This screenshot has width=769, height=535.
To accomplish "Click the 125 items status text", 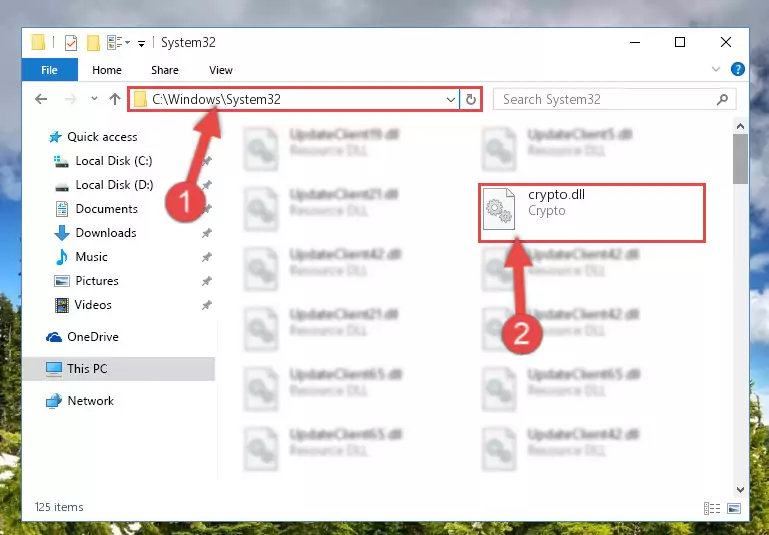I will tap(59, 507).
